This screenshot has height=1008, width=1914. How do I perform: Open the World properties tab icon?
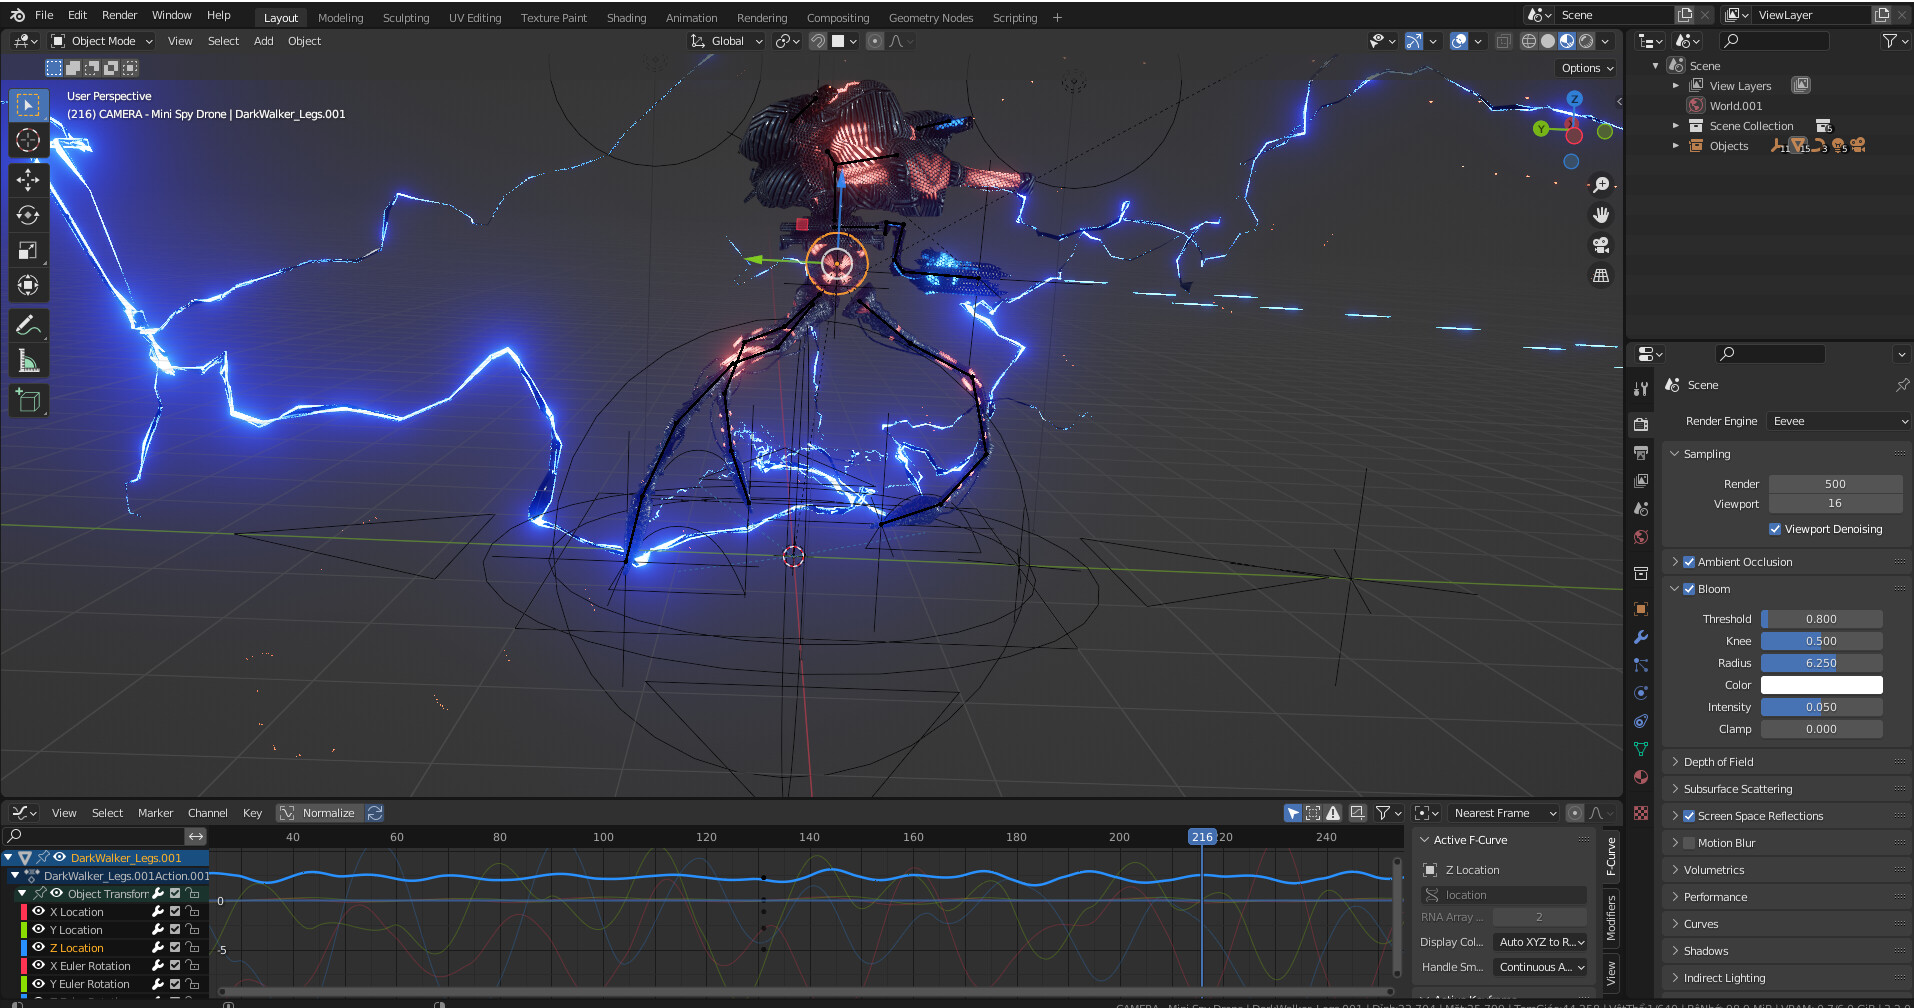(1641, 537)
